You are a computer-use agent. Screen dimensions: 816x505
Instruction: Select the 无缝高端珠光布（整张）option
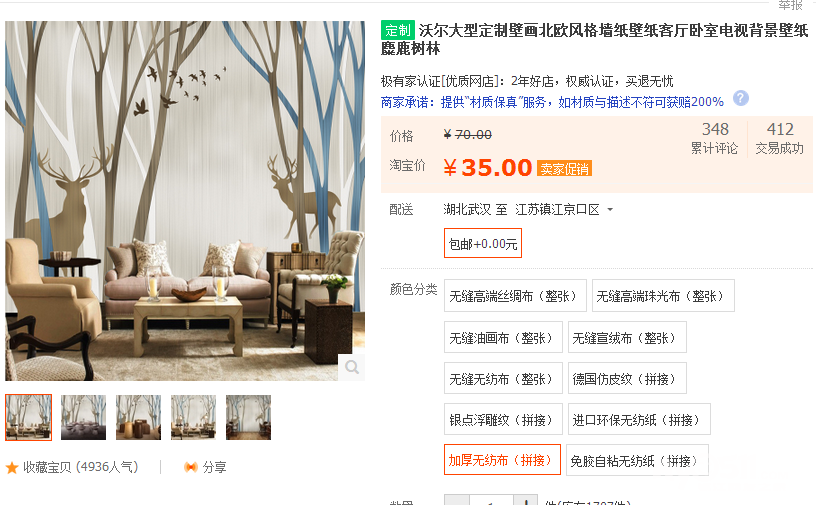click(x=663, y=296)
